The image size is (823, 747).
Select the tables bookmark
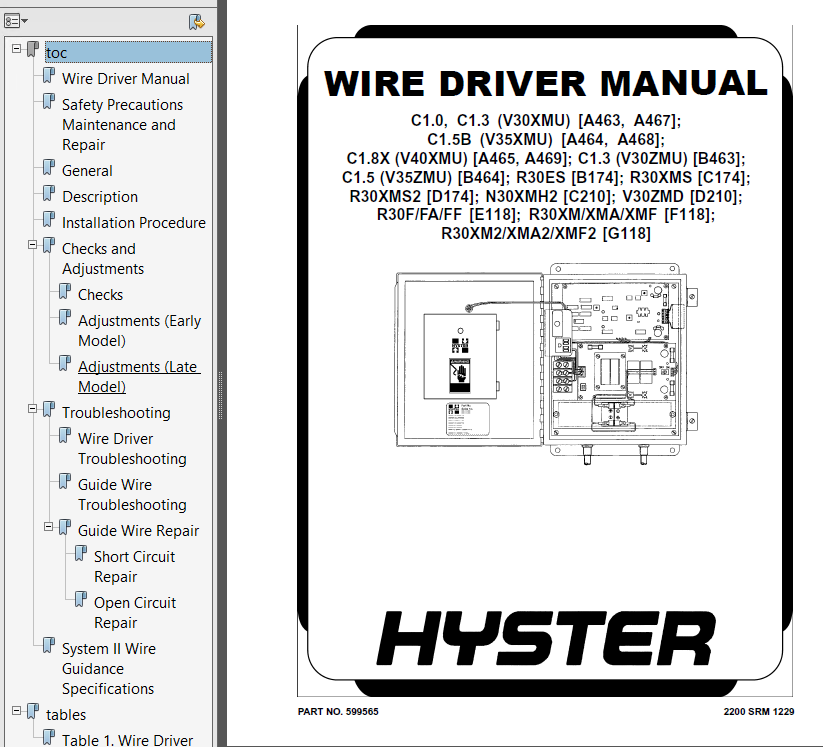coord(66,715)
